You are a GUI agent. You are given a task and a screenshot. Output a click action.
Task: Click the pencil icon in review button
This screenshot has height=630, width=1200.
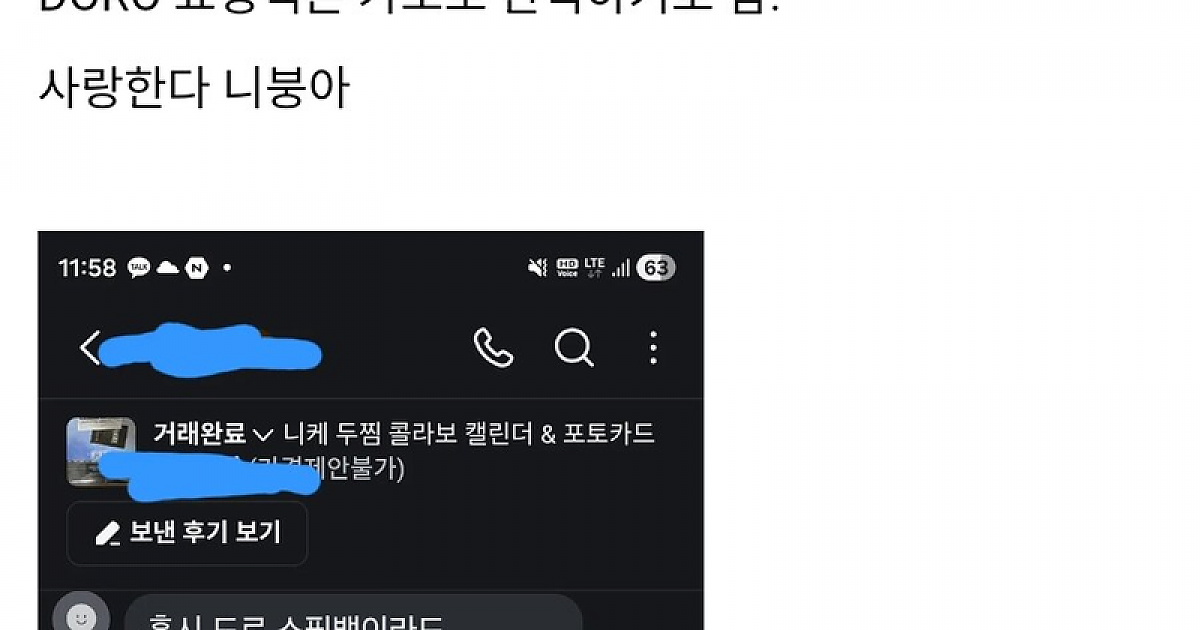pyautogui.click(x=107, y=534)
